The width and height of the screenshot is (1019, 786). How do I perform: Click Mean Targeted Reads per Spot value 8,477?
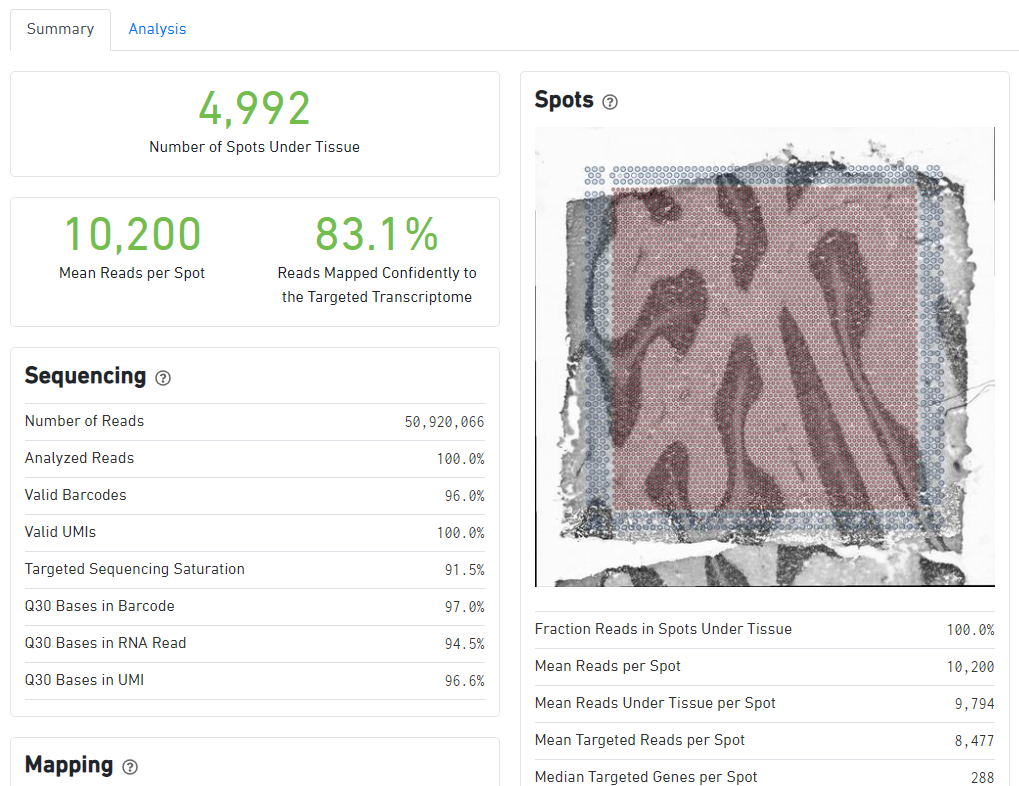pyautogui.click(x=974, y=741)
